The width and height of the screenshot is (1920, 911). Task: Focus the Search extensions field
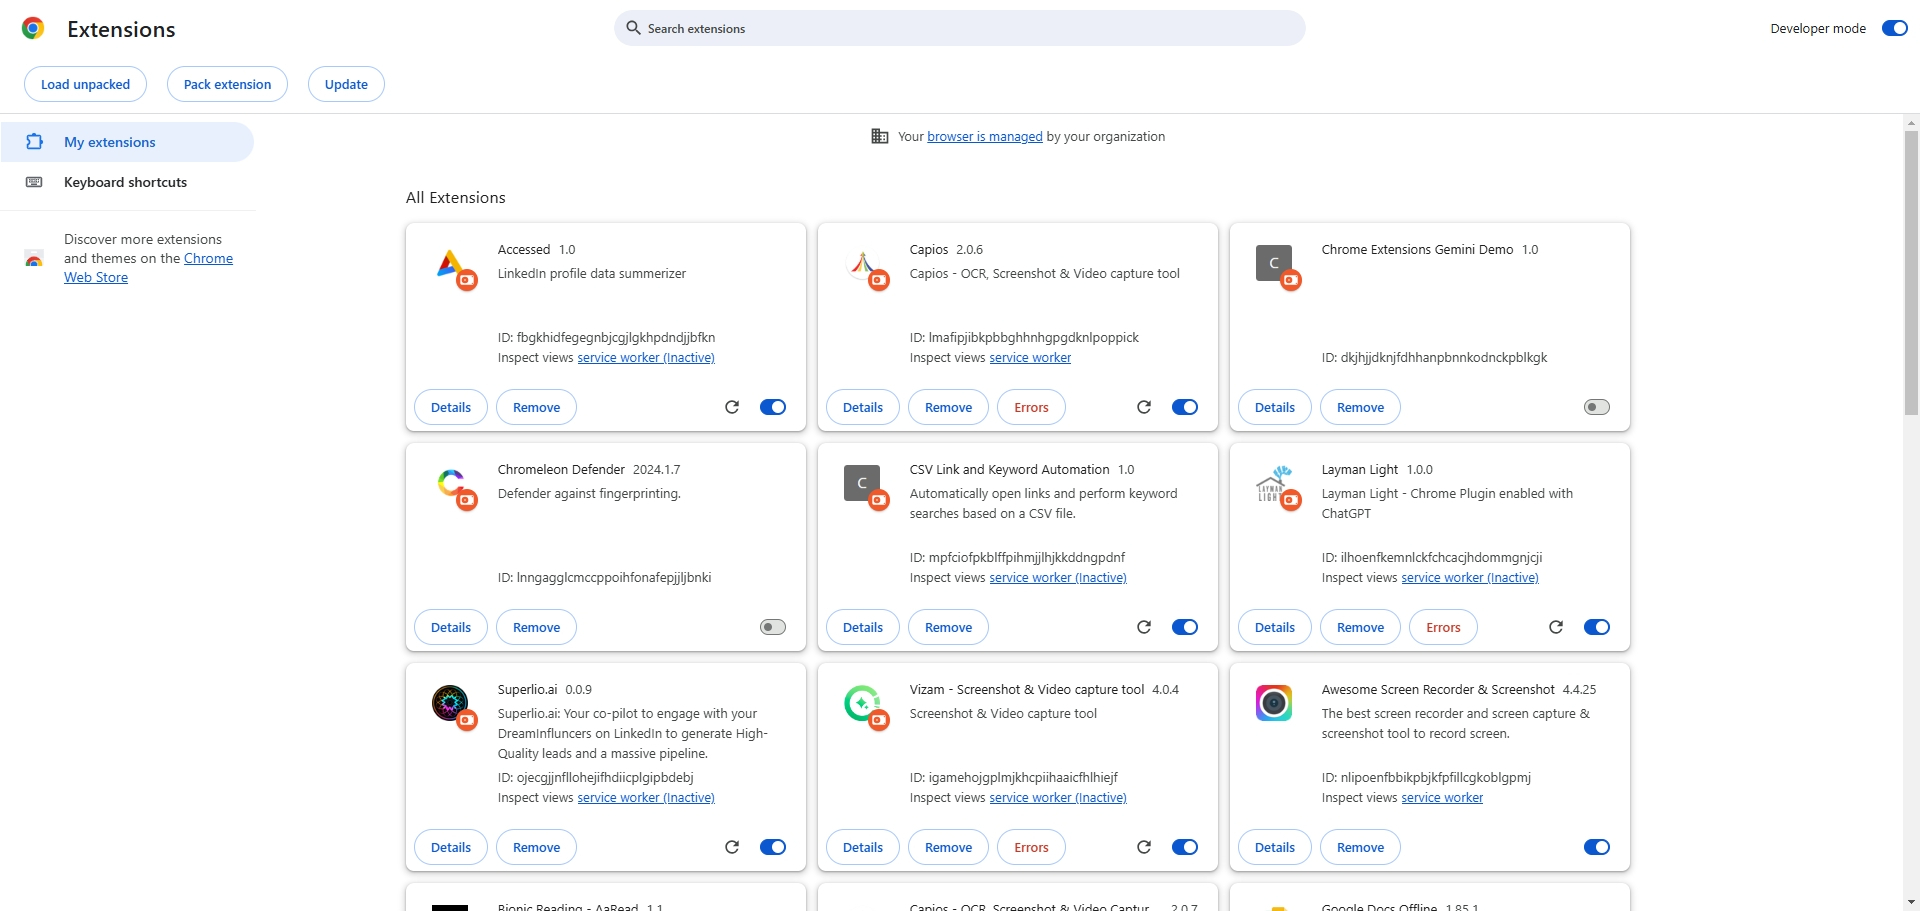(960, 28)
